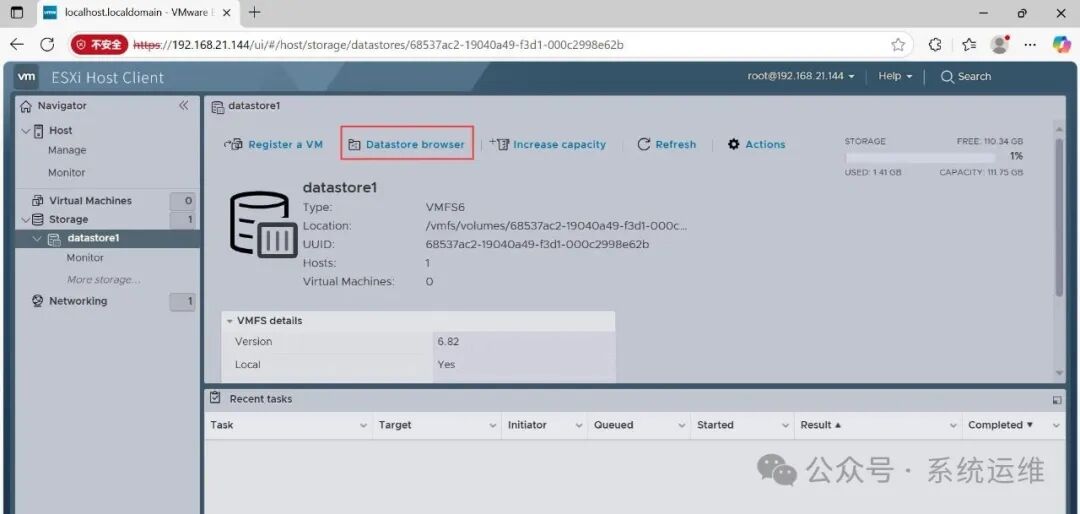1080x514 pixels.
Task: Open the root@192.168.21.144 user dropdown
Action: click(801, 76)
